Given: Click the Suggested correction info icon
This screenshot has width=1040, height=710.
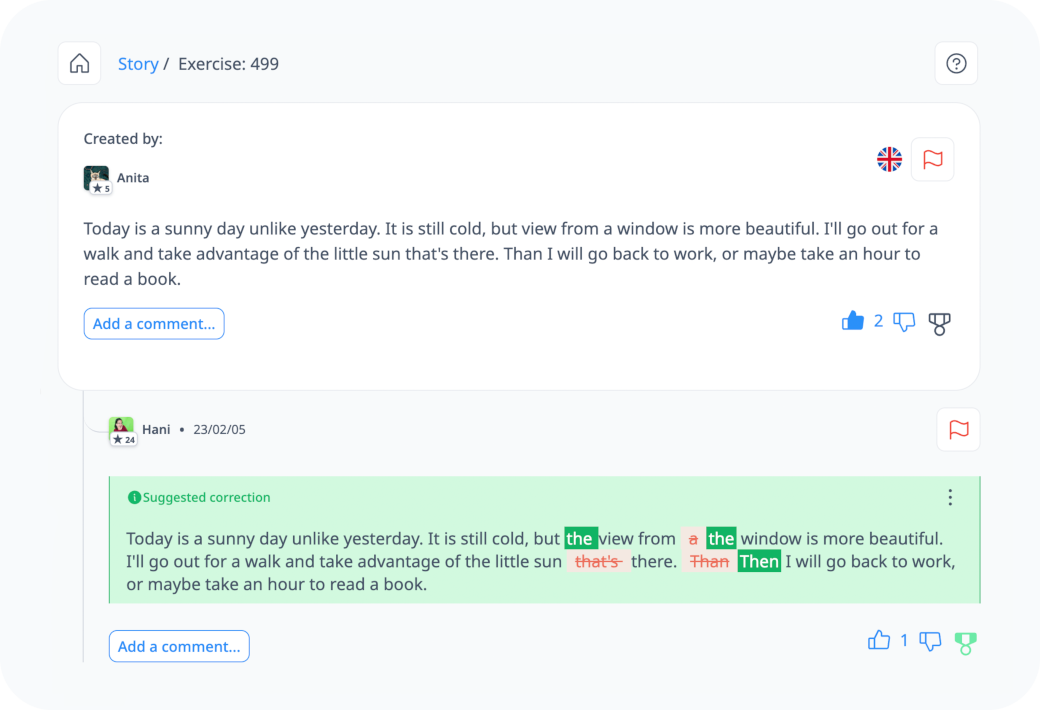Looking at the screenshot, I should (134, 497).
